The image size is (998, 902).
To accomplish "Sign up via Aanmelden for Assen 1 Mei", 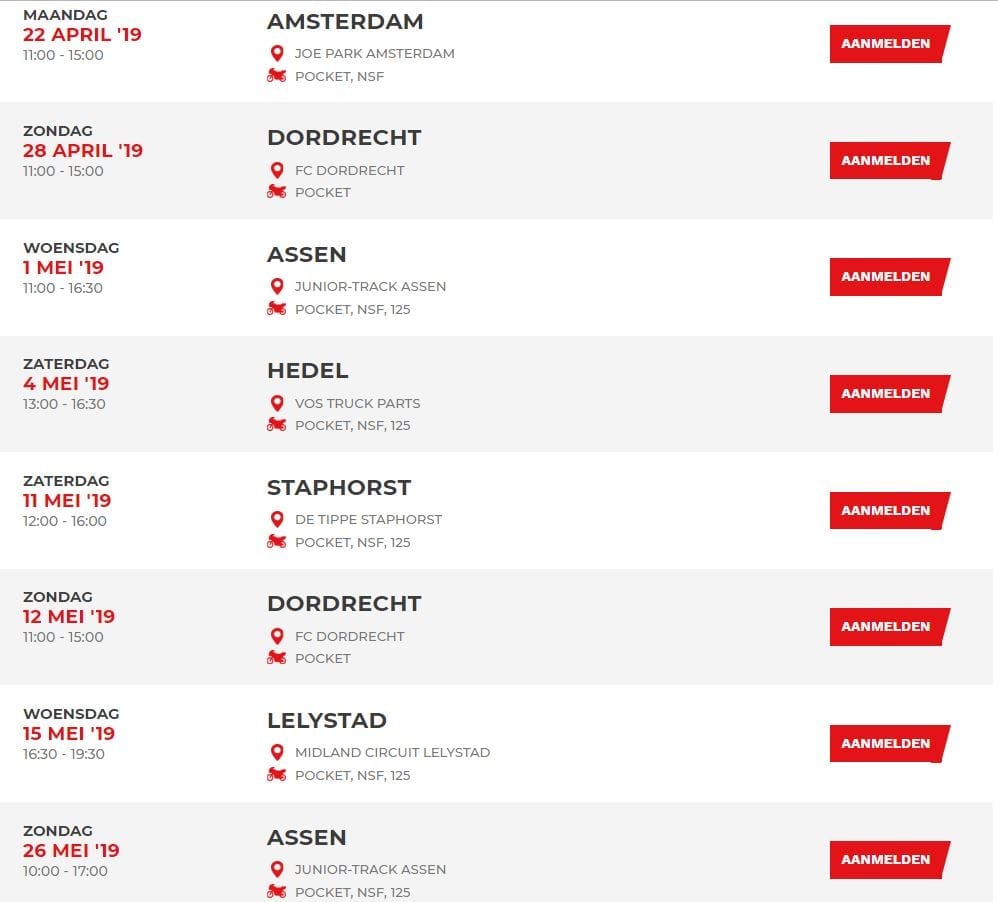I will 889,277.
